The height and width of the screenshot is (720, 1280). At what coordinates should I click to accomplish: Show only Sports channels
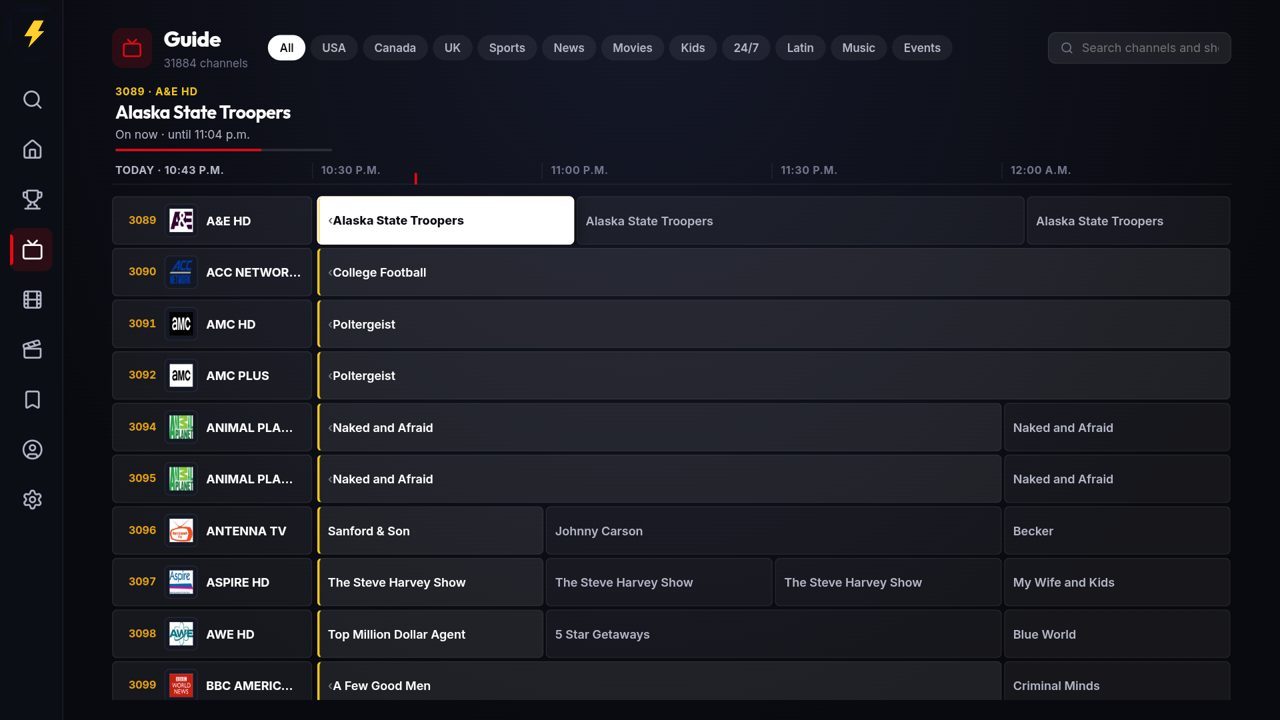coord(507,48)
